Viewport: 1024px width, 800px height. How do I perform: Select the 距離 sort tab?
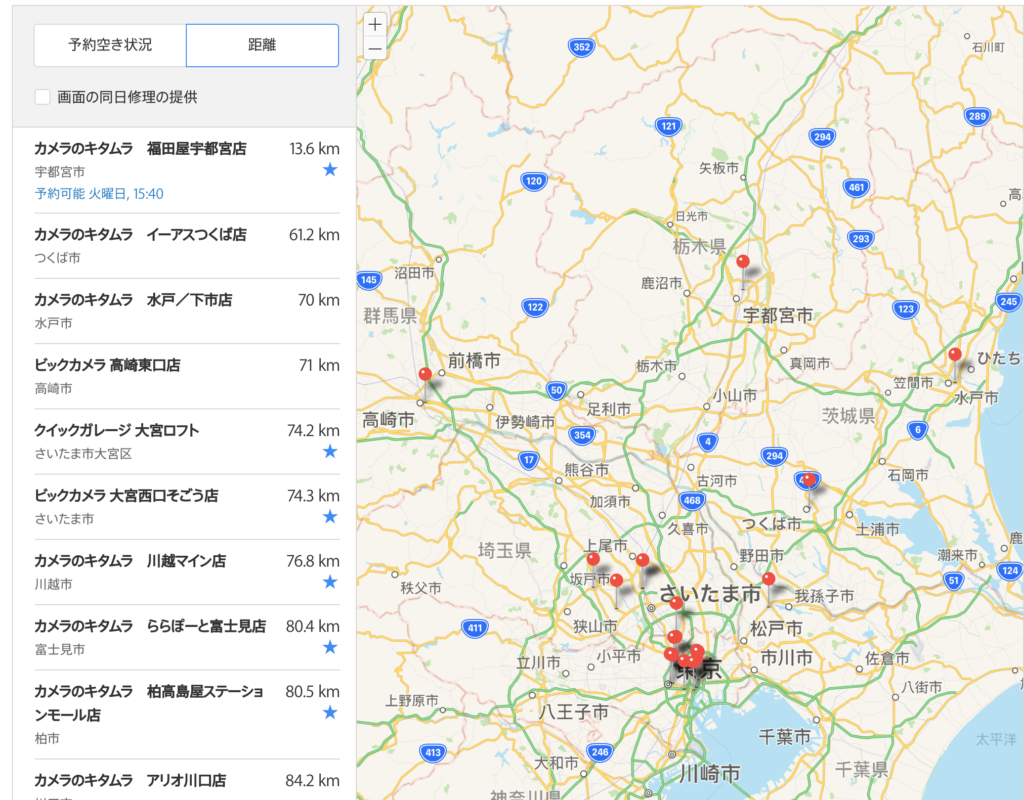[x=263, y=45]
